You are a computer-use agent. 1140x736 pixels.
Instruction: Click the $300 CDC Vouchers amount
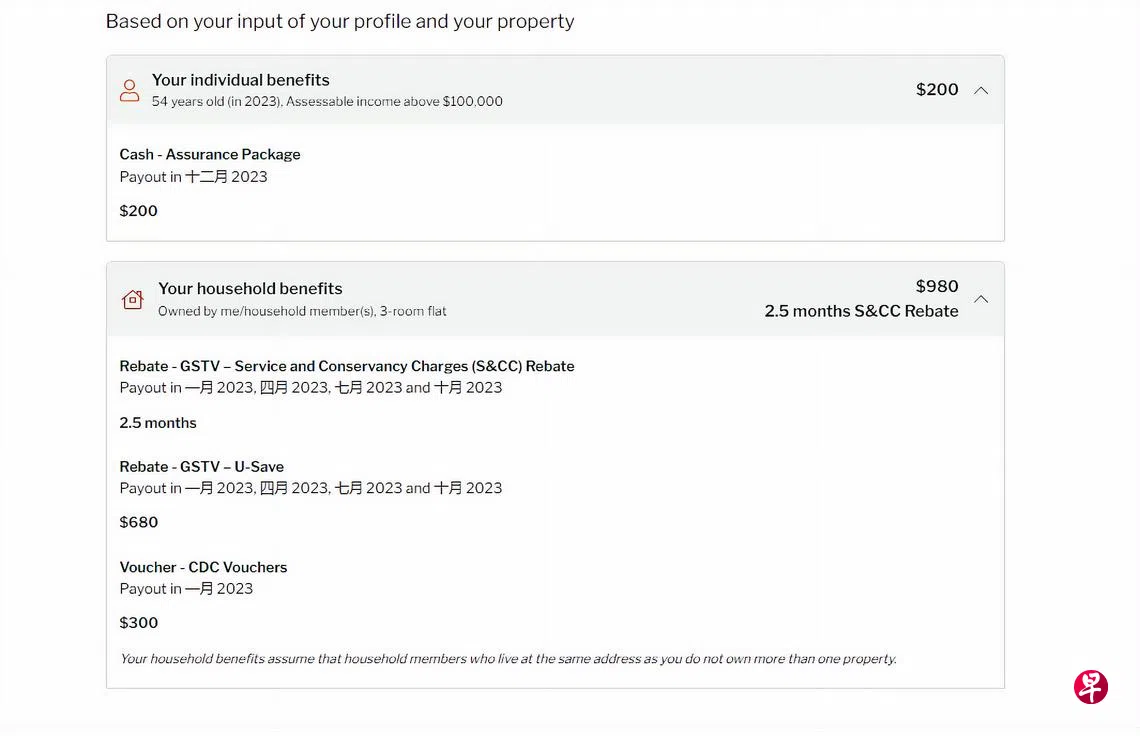pos(139,623)
